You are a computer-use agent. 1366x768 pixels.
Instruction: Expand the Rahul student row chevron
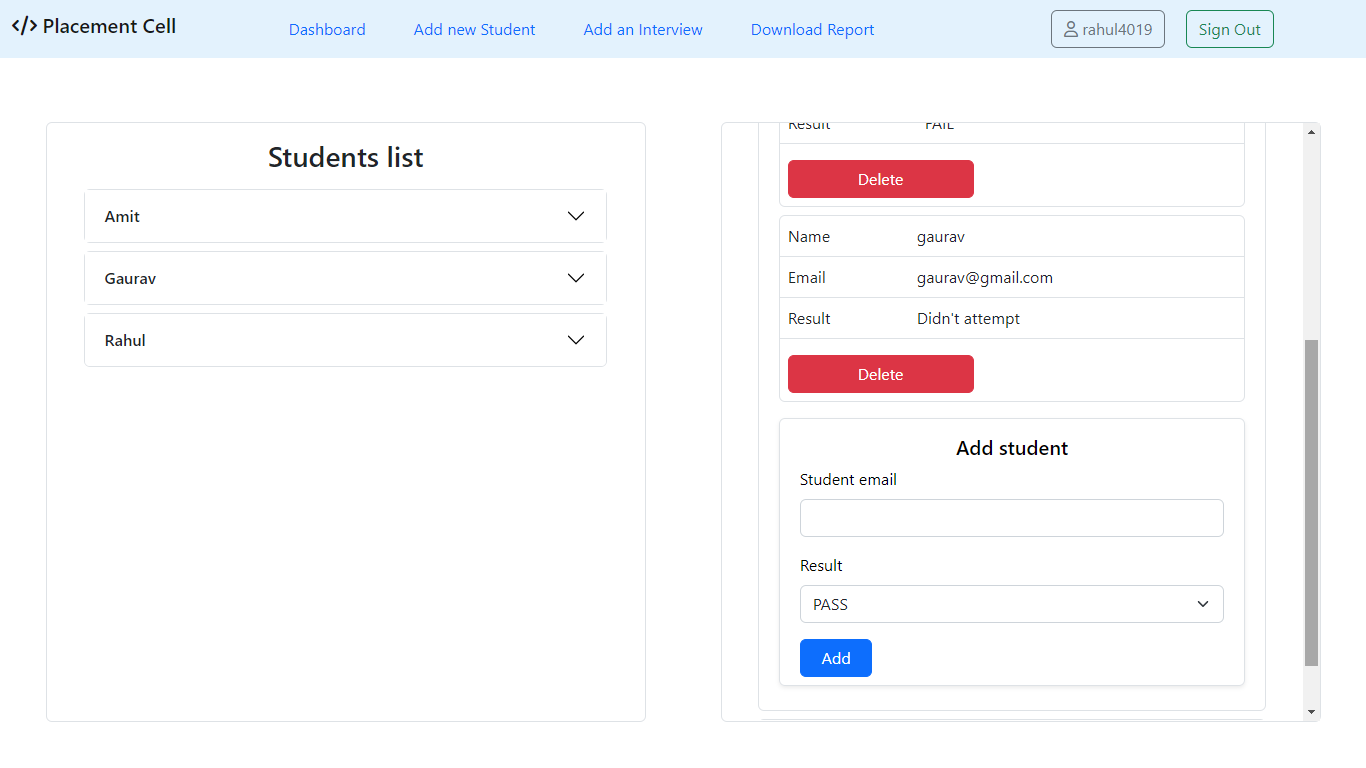576,340
